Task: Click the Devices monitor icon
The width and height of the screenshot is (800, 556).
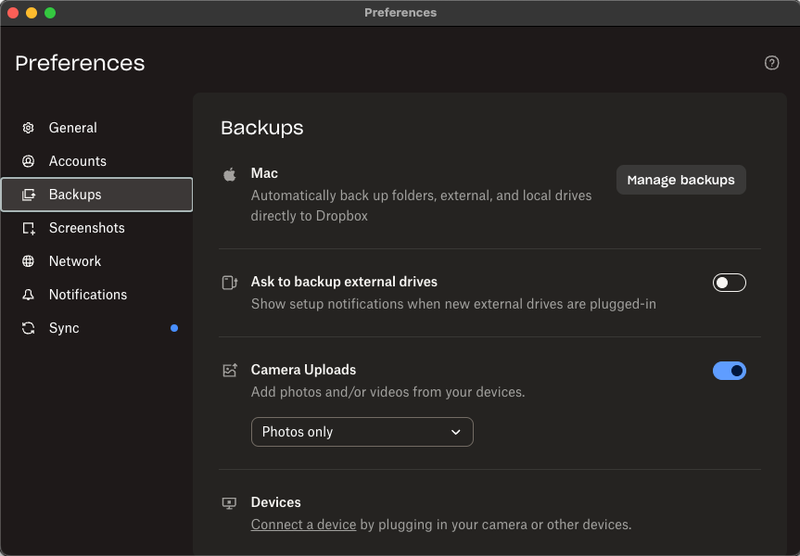Action: [229, 503]
